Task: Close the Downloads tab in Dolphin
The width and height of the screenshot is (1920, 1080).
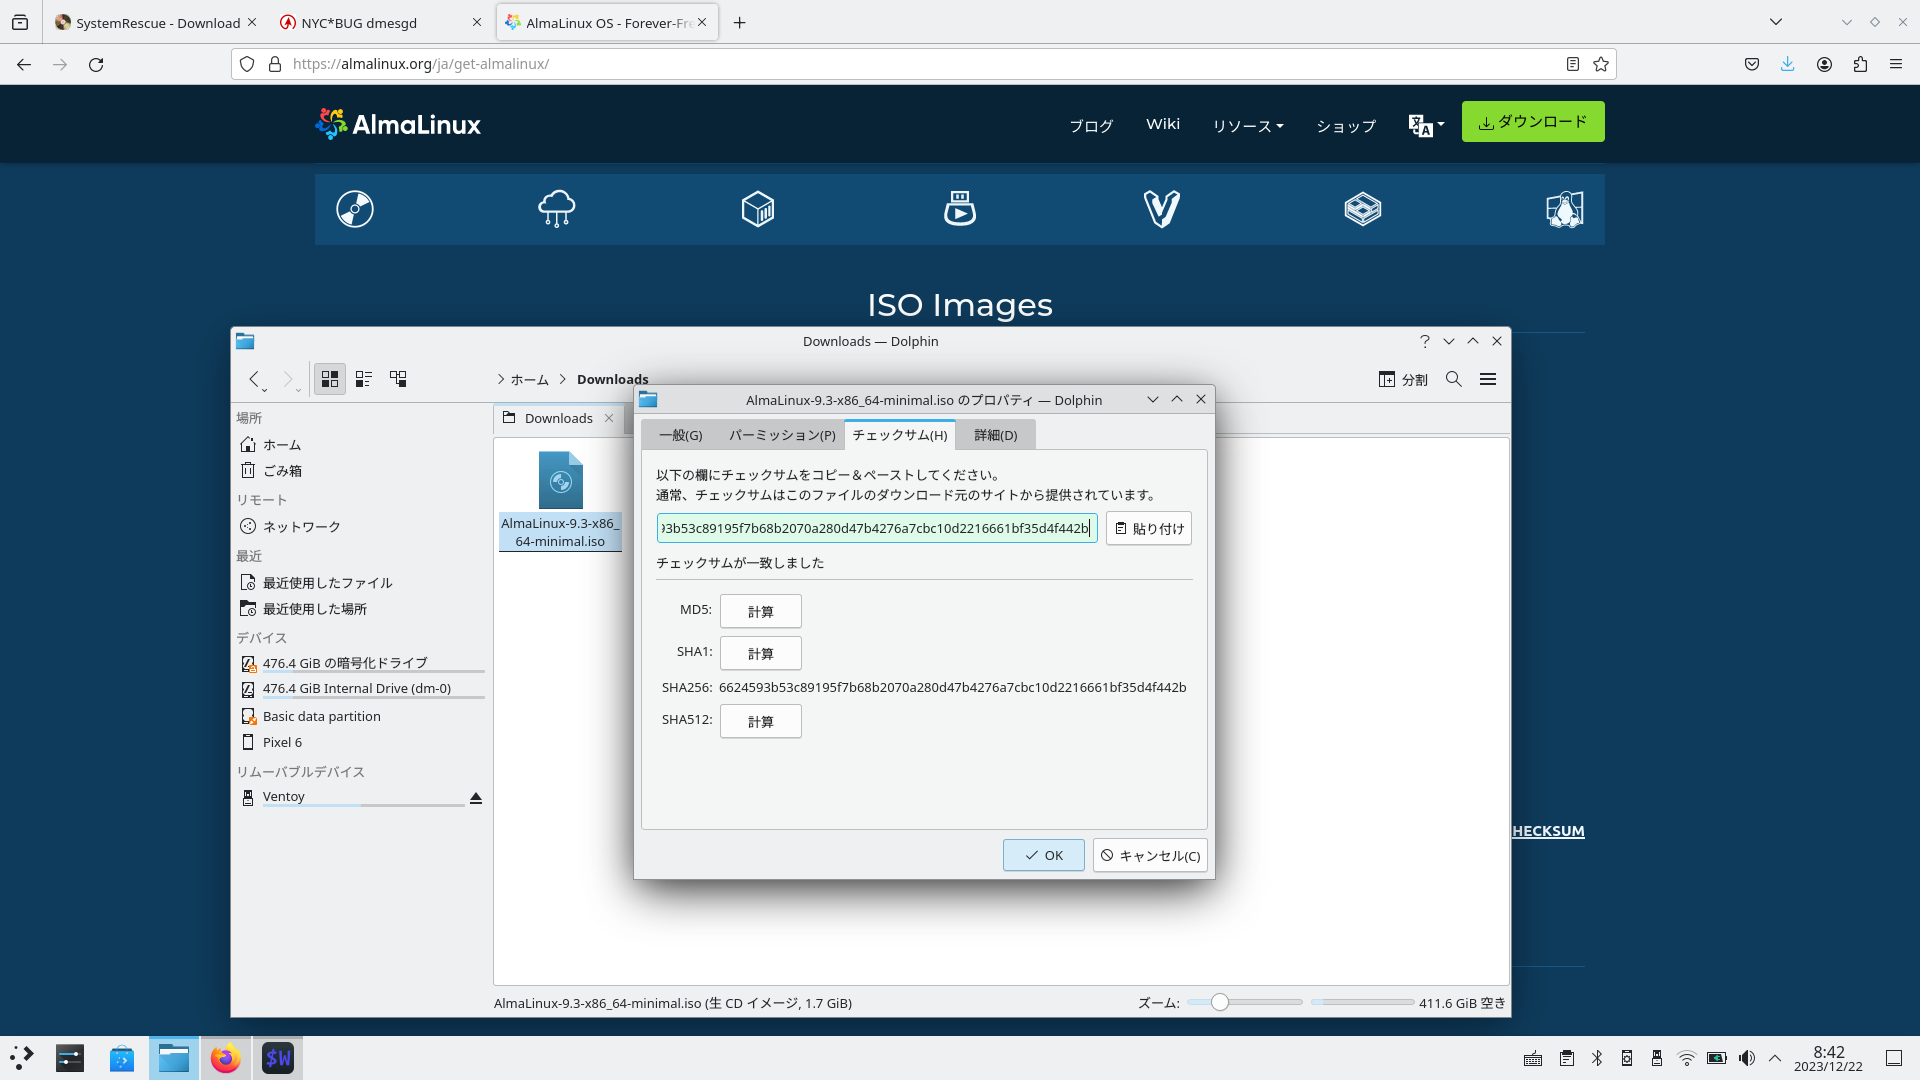Action: (x=609, y=418)
